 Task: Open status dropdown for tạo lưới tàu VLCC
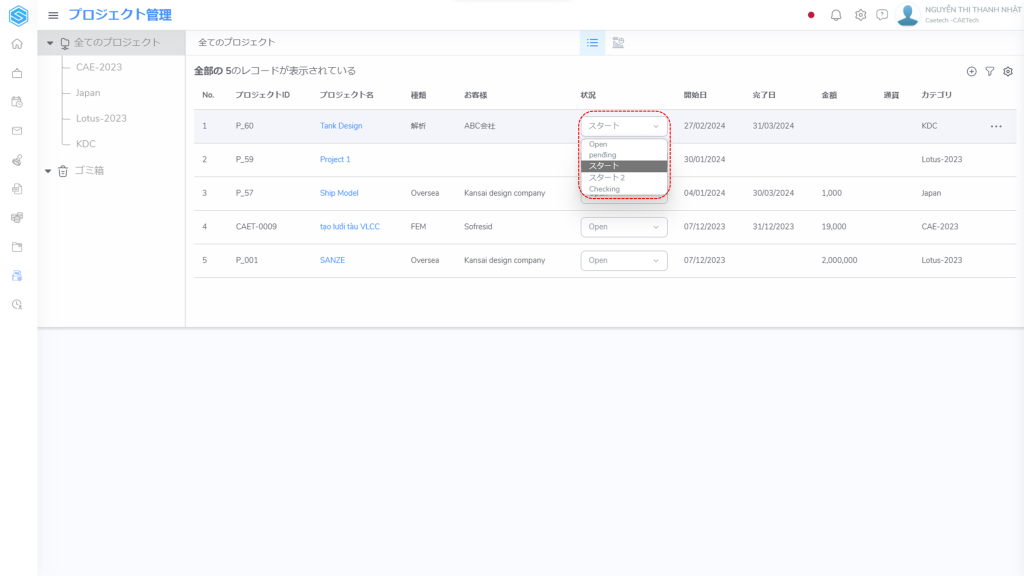[x=623, y=227]
